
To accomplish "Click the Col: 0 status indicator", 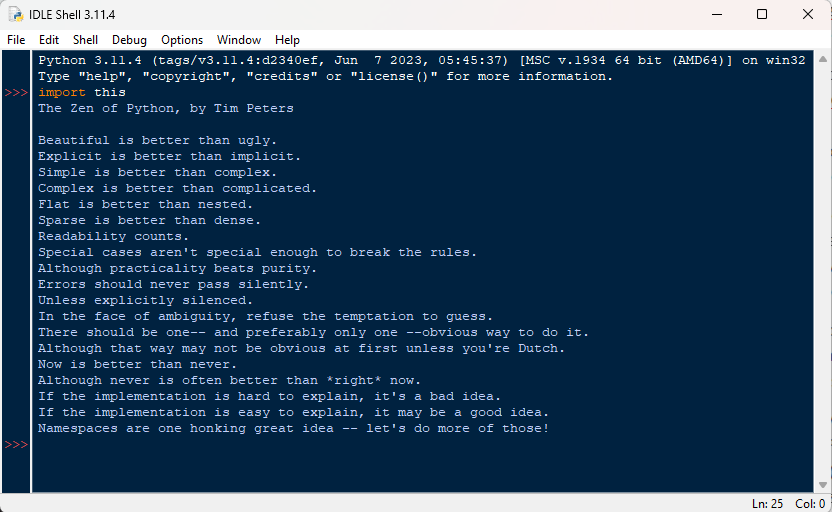I will [x=809, y=503].
